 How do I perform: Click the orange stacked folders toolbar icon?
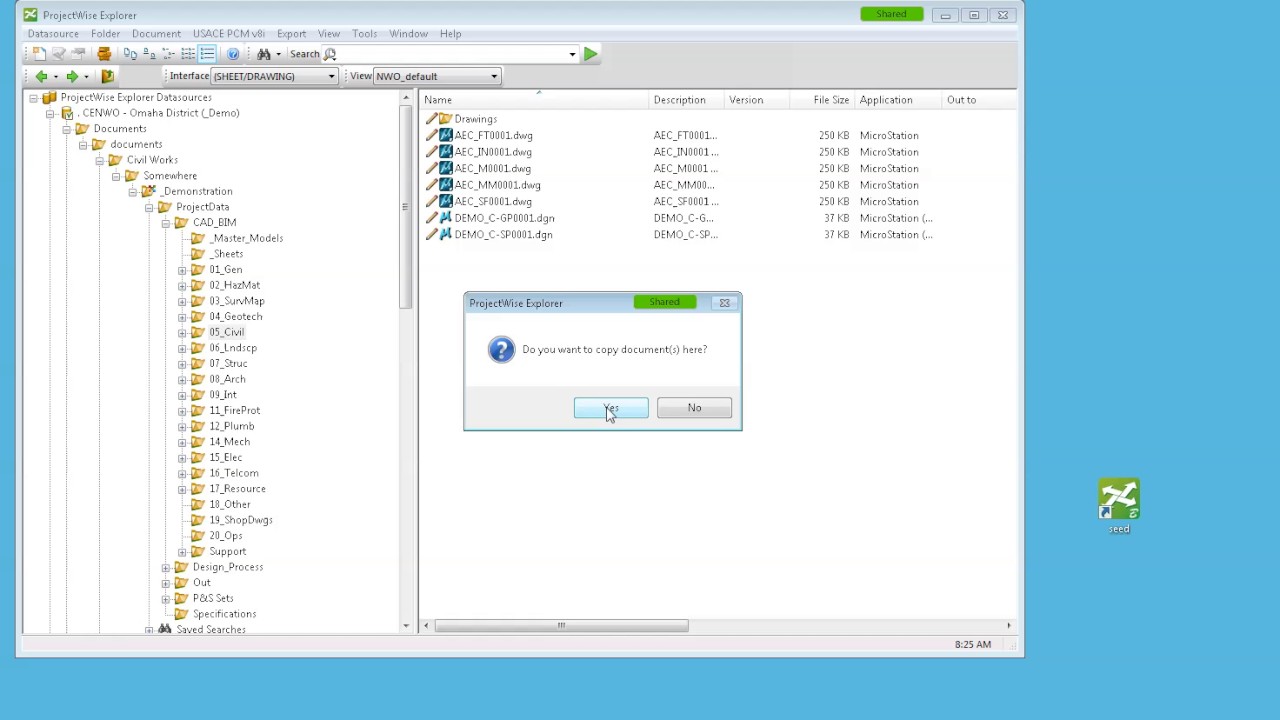coord(104,54)
